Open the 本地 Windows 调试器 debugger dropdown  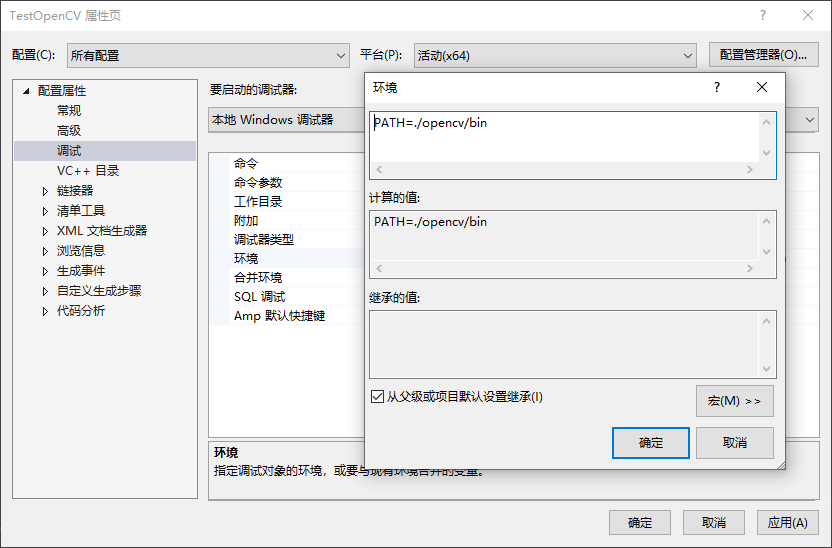[810, 120]
